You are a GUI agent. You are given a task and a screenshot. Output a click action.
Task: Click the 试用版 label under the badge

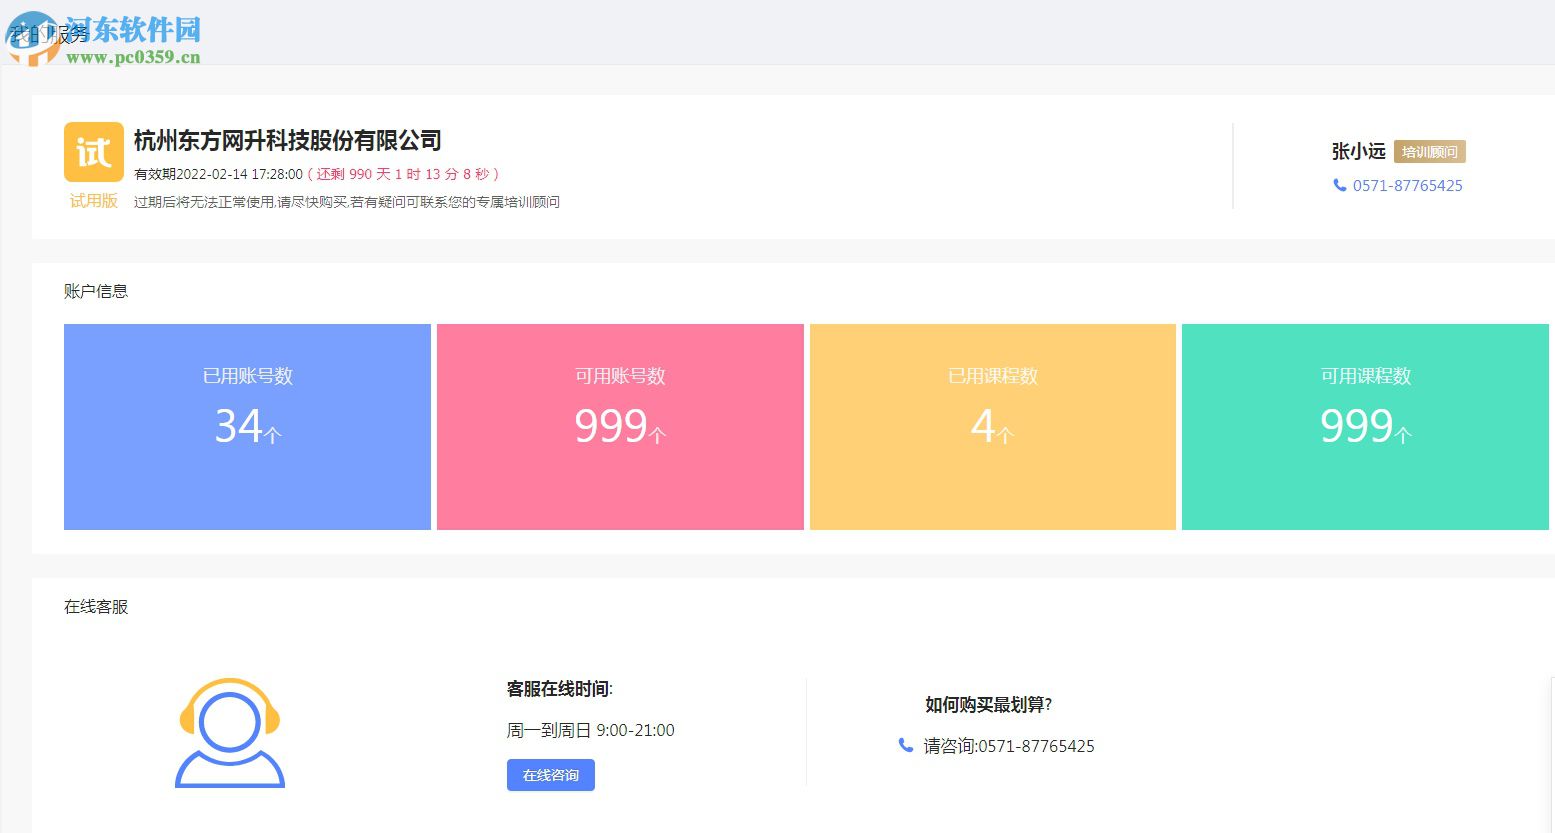(x=94, y=201)
